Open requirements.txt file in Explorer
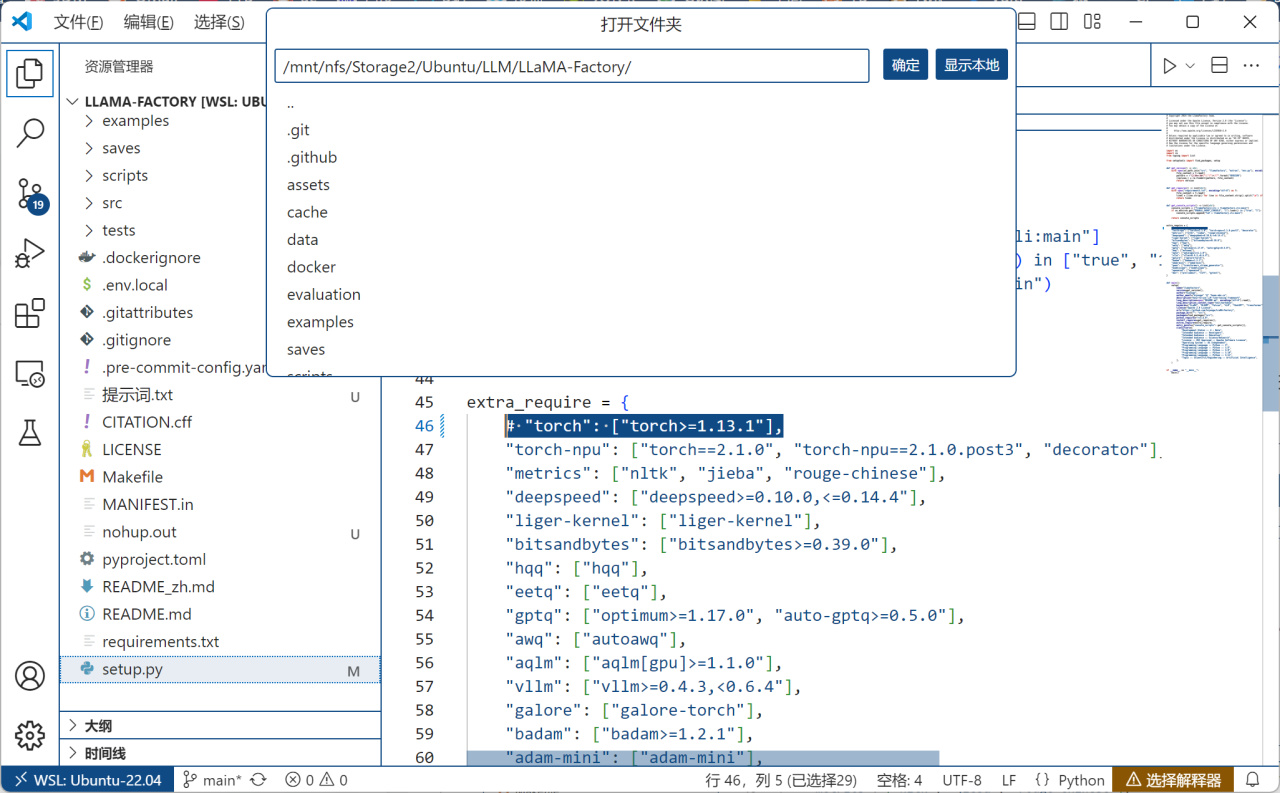This screenshot has height=793, width=1280. pos(160,642)
